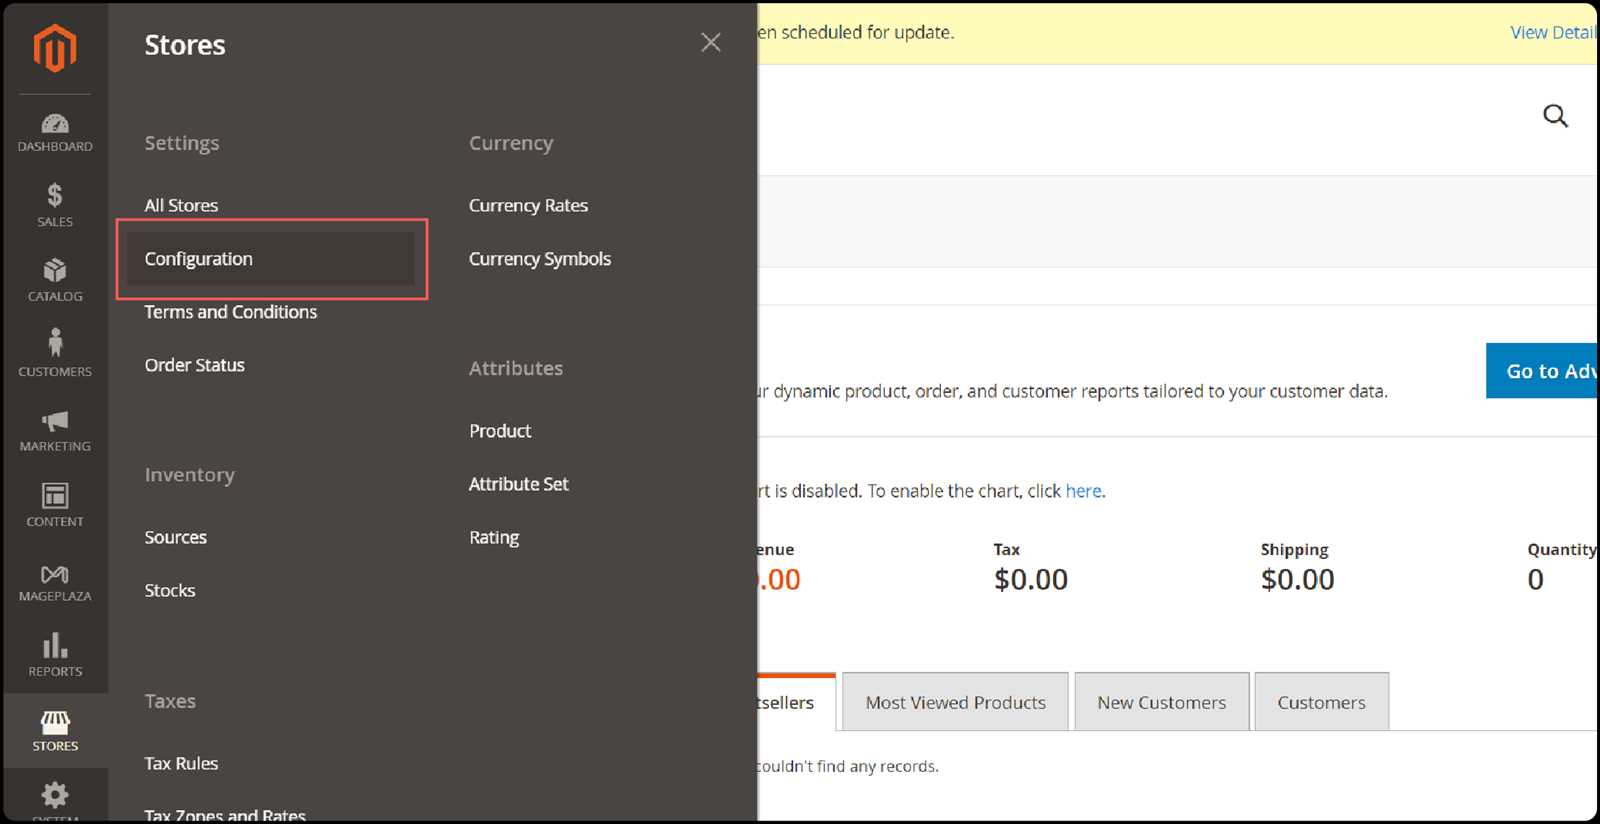Click the Go to Advanced Reporting button
This screenshot has height=824, width=1600.
(1541, 371)
